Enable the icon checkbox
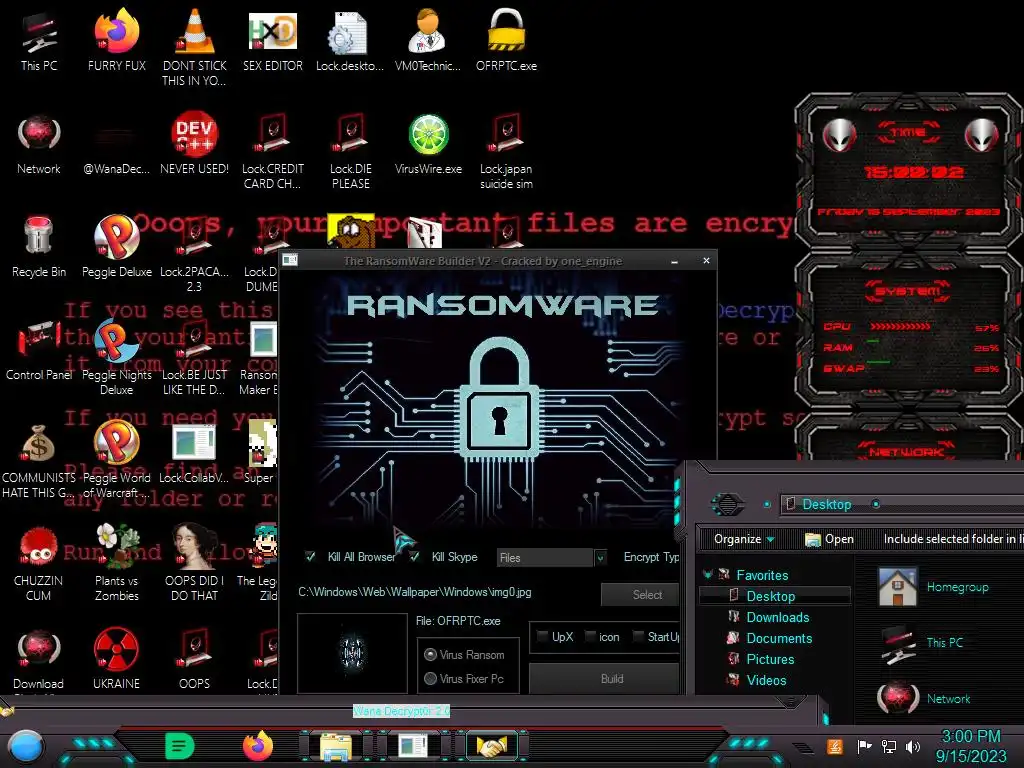The height and width of the screenshot is (768, 1024). tap(590, 636)
